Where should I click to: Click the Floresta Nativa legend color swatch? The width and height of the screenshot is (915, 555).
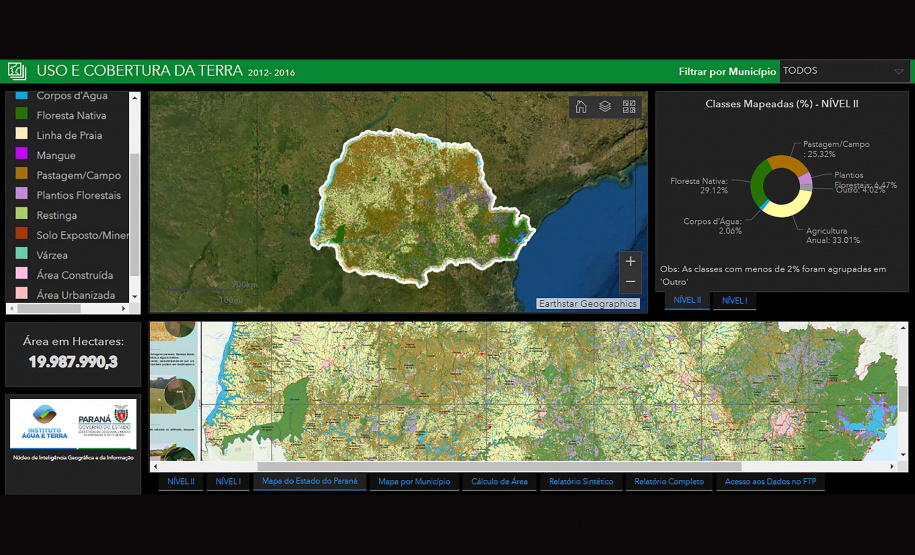pyautogui.click(x=22, y=115)
